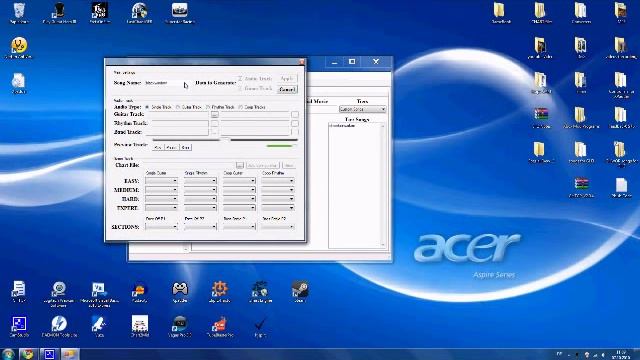
Task: Click the Guitar Track path field
Action: pos(178,115)
